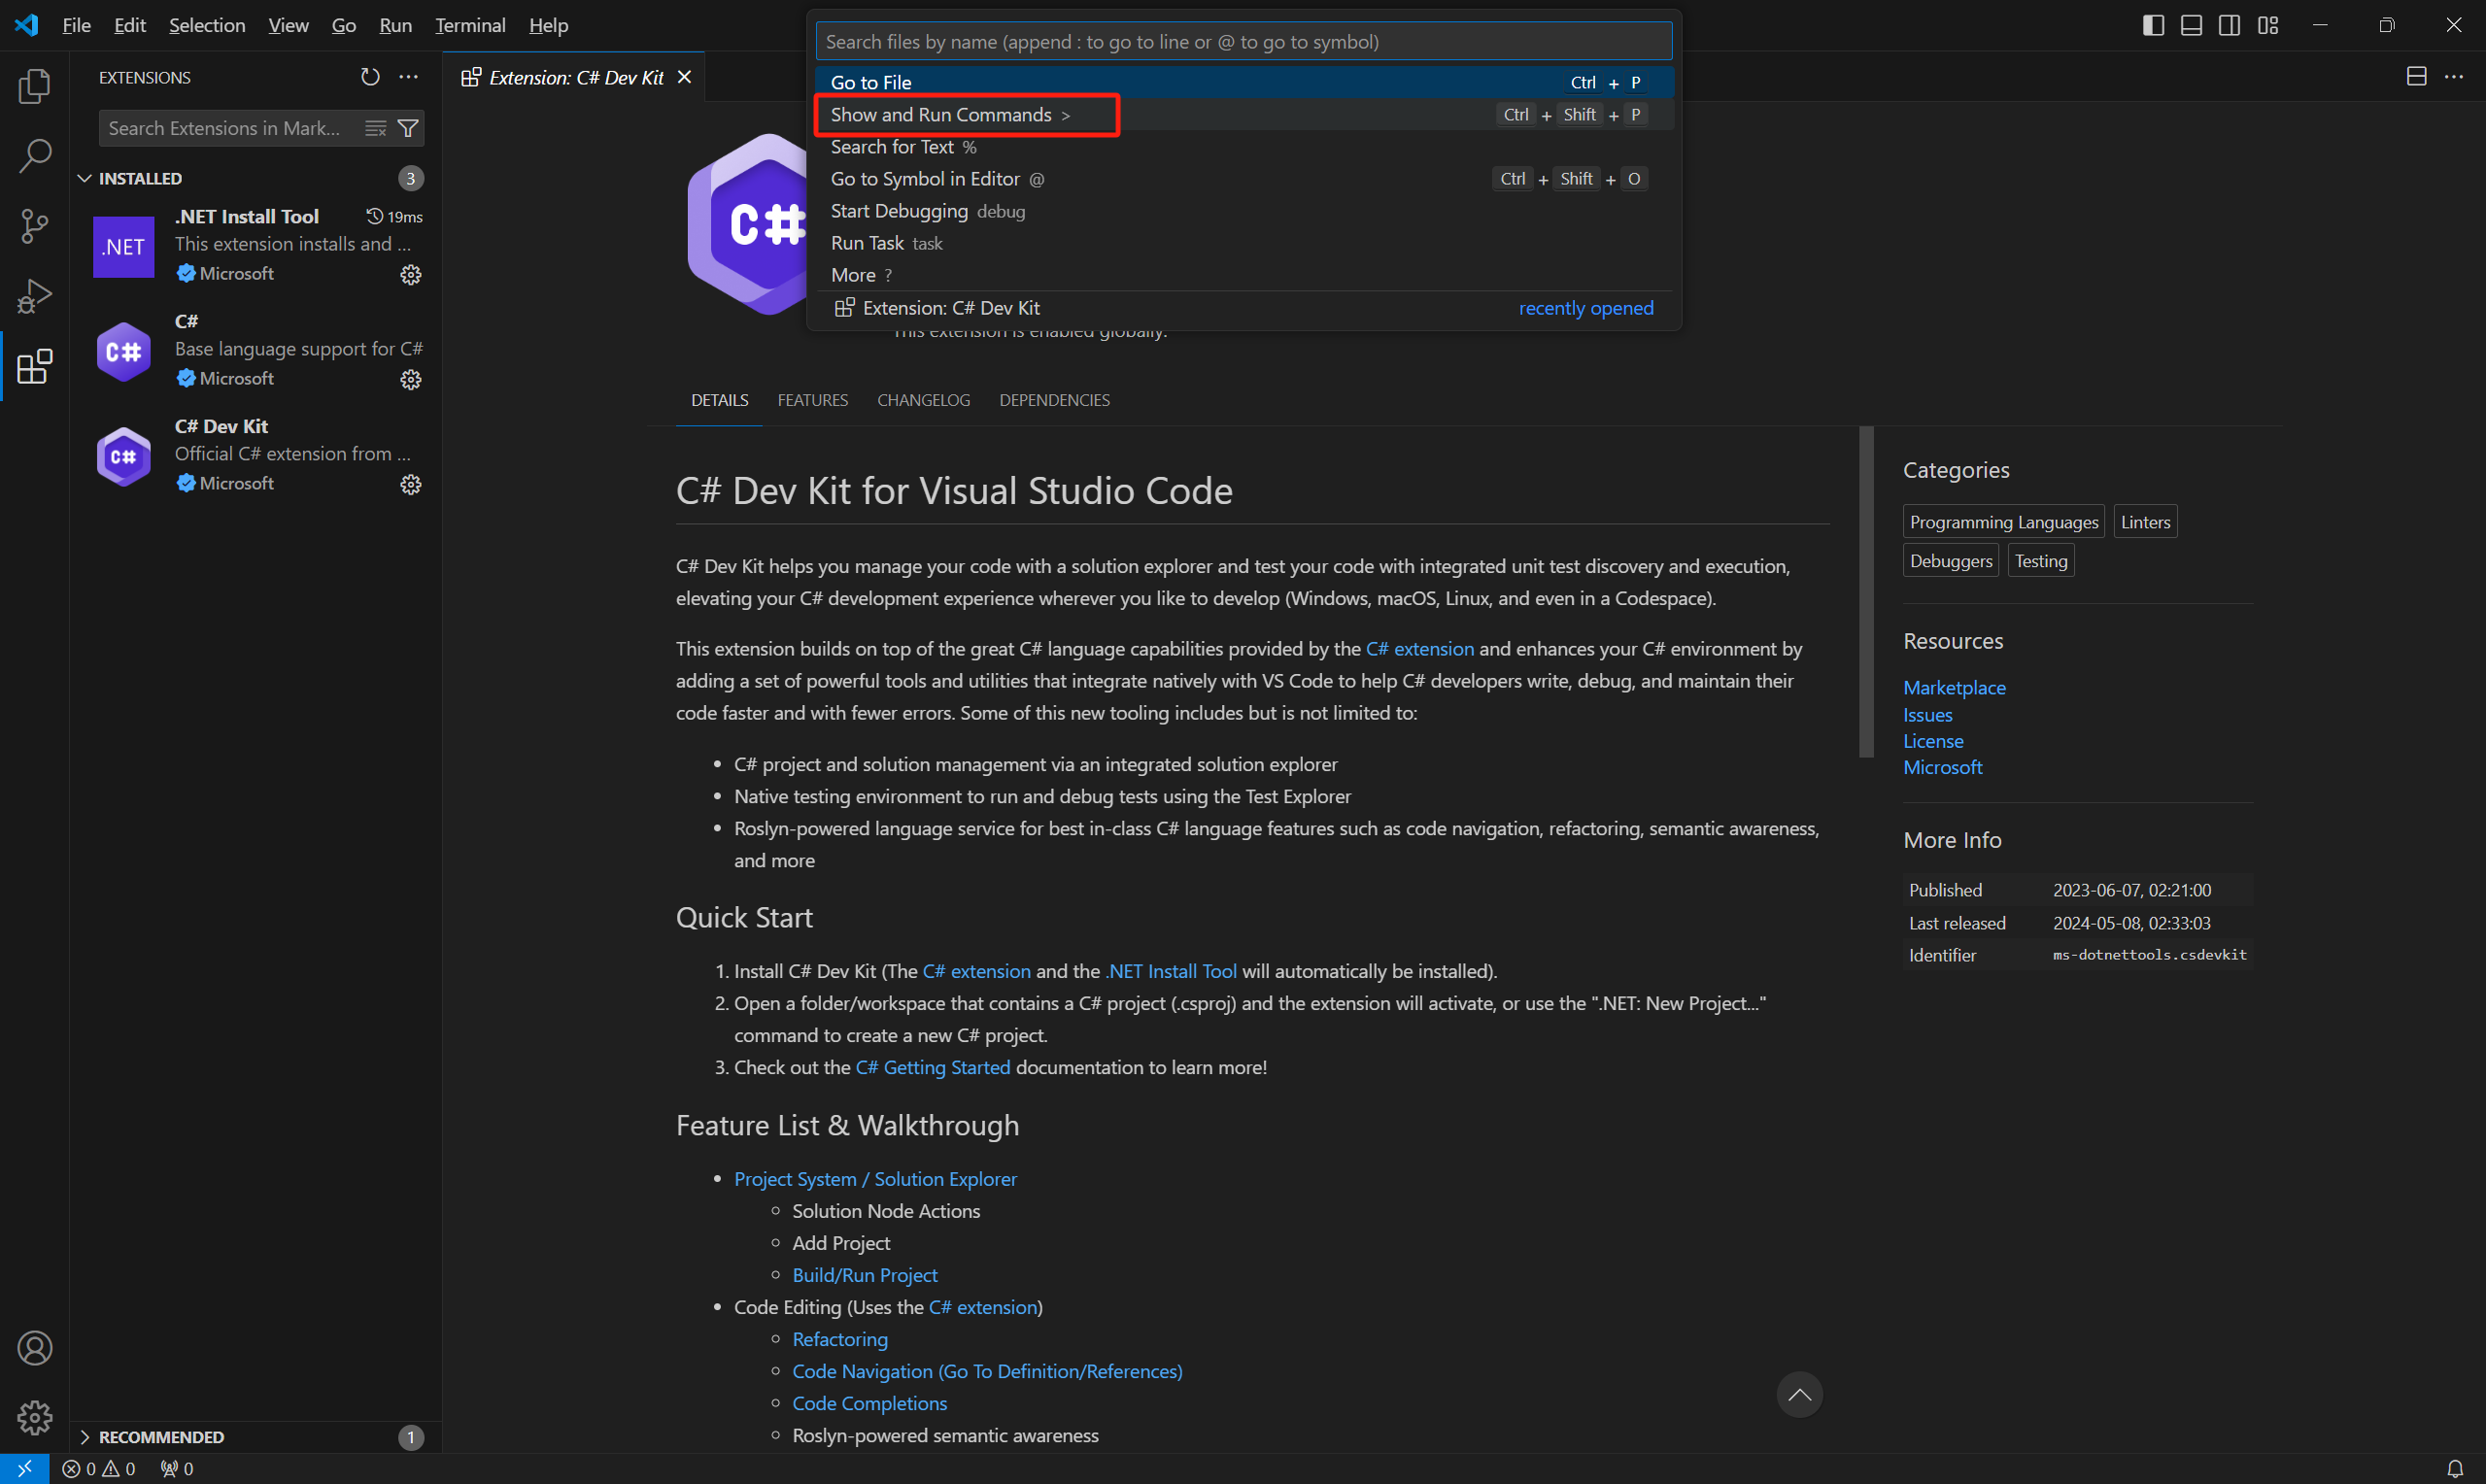Open the License resource link
This screenshot has width=2486, height=1484.
click(x=1933, y=741)
